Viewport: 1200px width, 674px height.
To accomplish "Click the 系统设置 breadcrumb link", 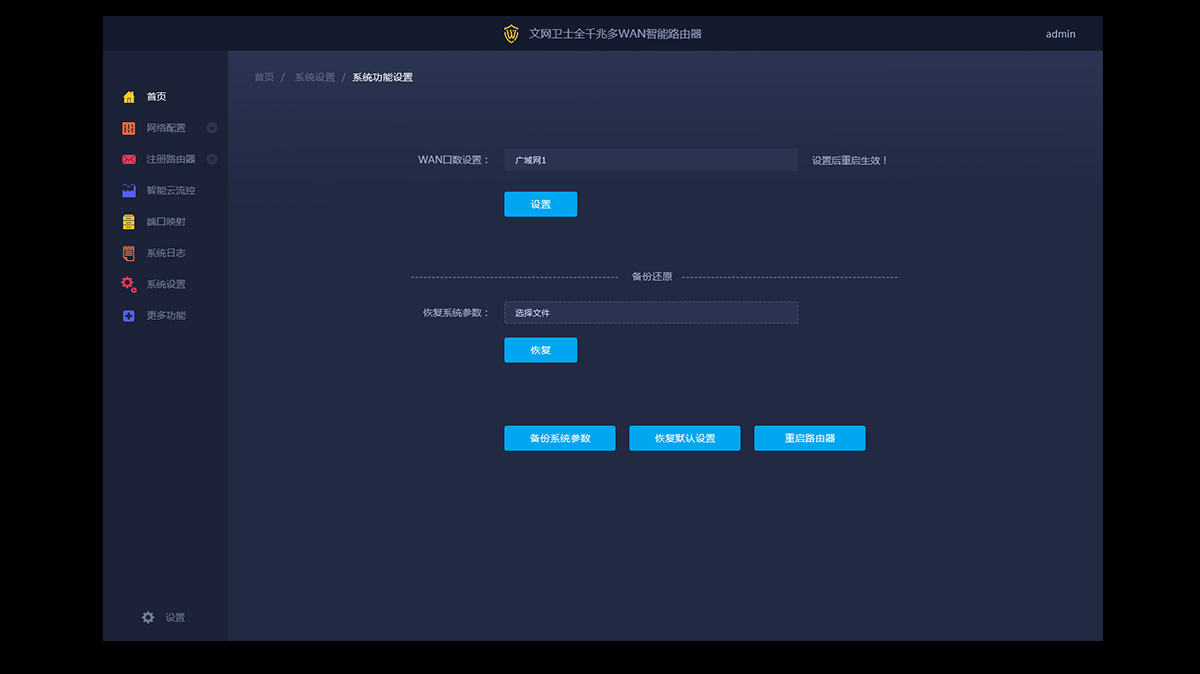I will point(315,77).
